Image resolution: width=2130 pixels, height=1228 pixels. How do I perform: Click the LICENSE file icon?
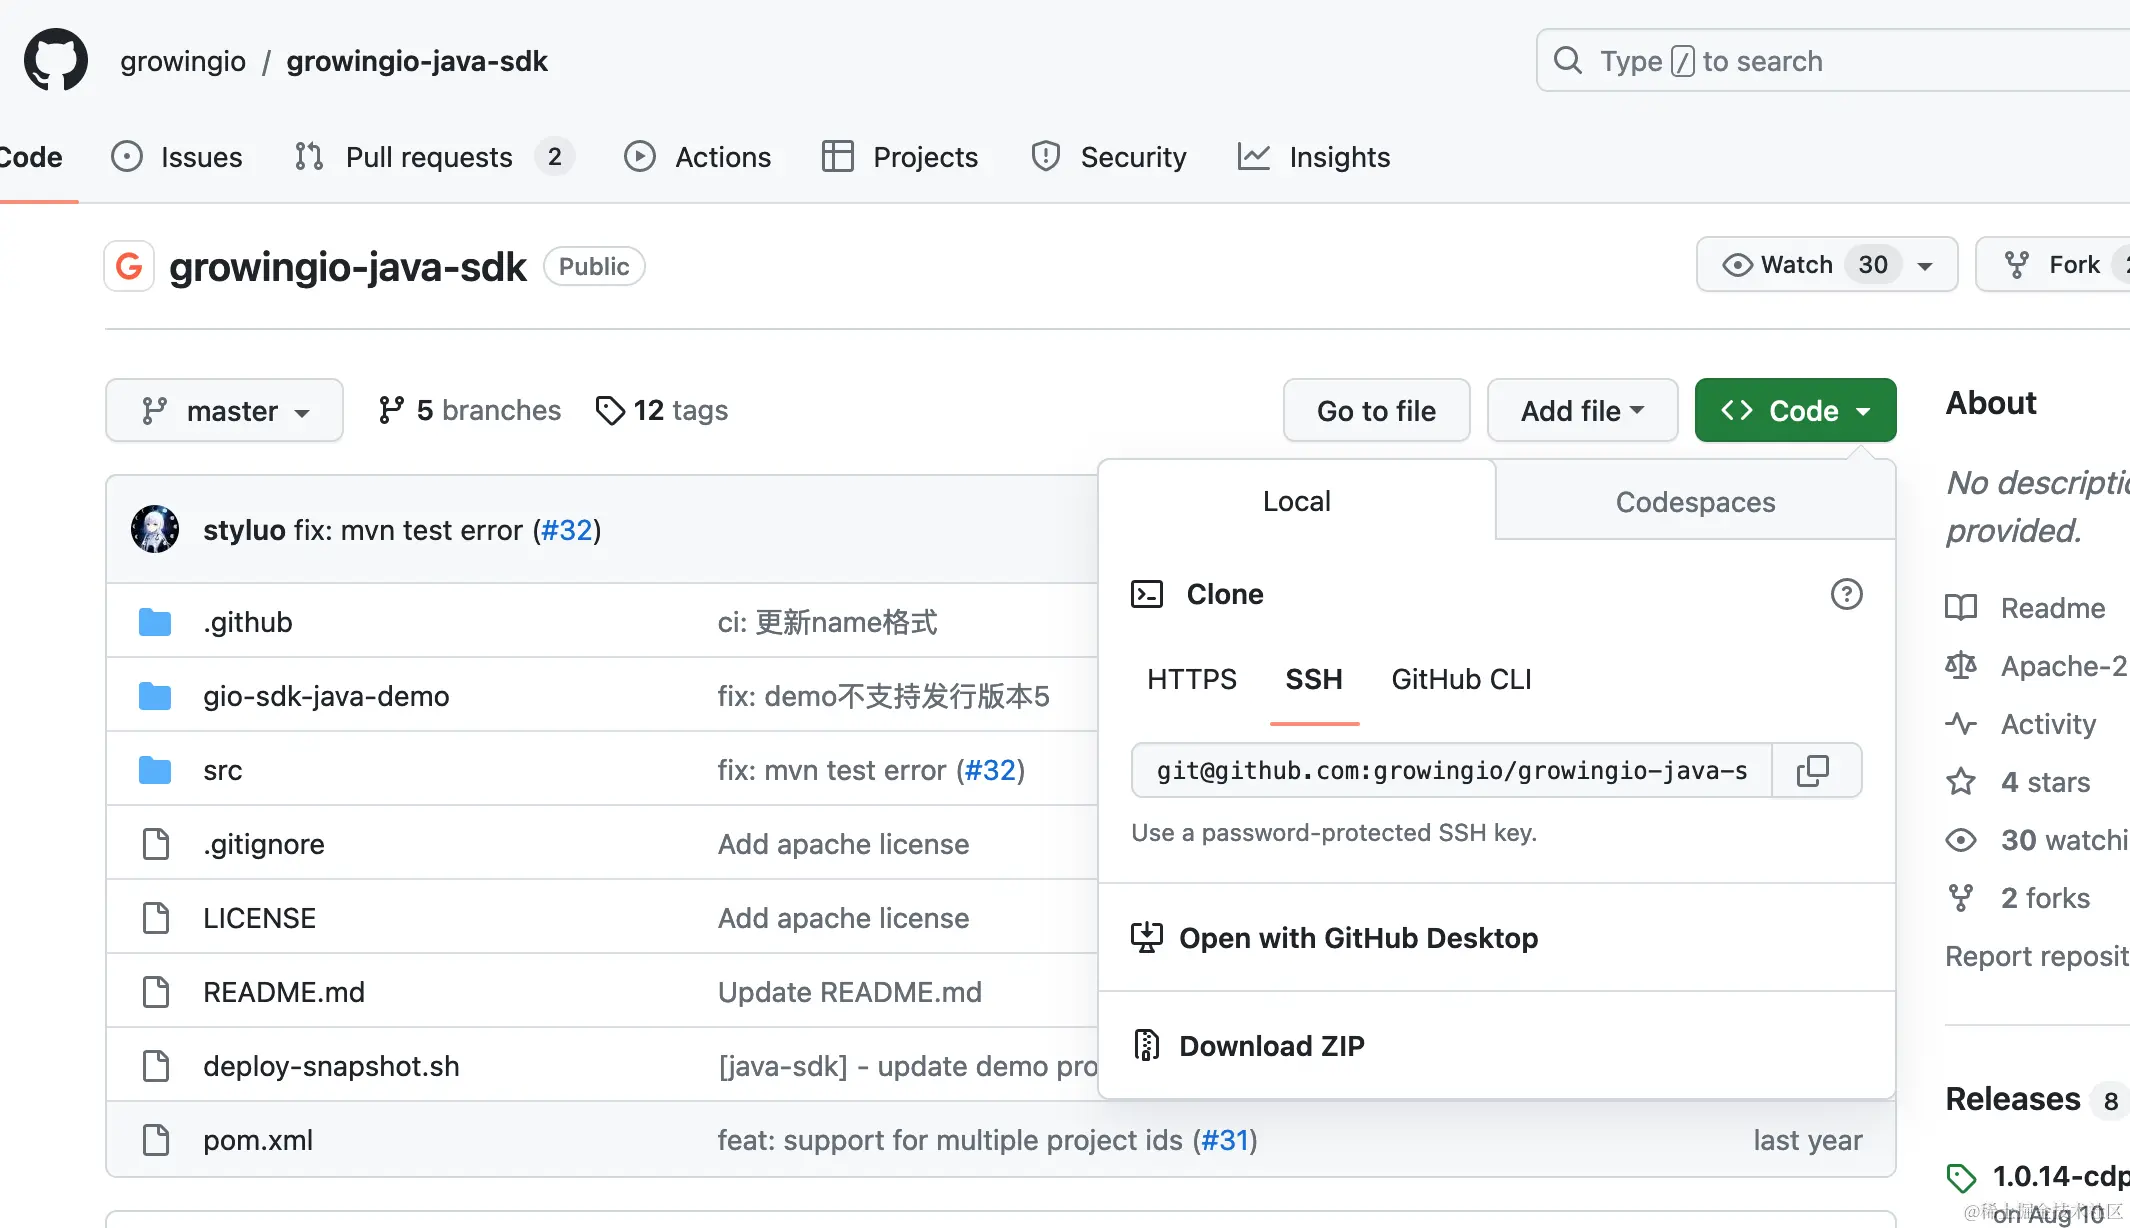[x=156, y=918]
